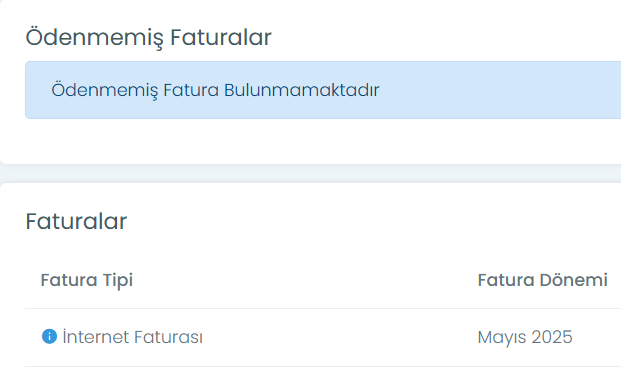Viewport: 621px width, 376px height.
Task: Click the empty area of the blue notice banner
Action: pos(499,90)
